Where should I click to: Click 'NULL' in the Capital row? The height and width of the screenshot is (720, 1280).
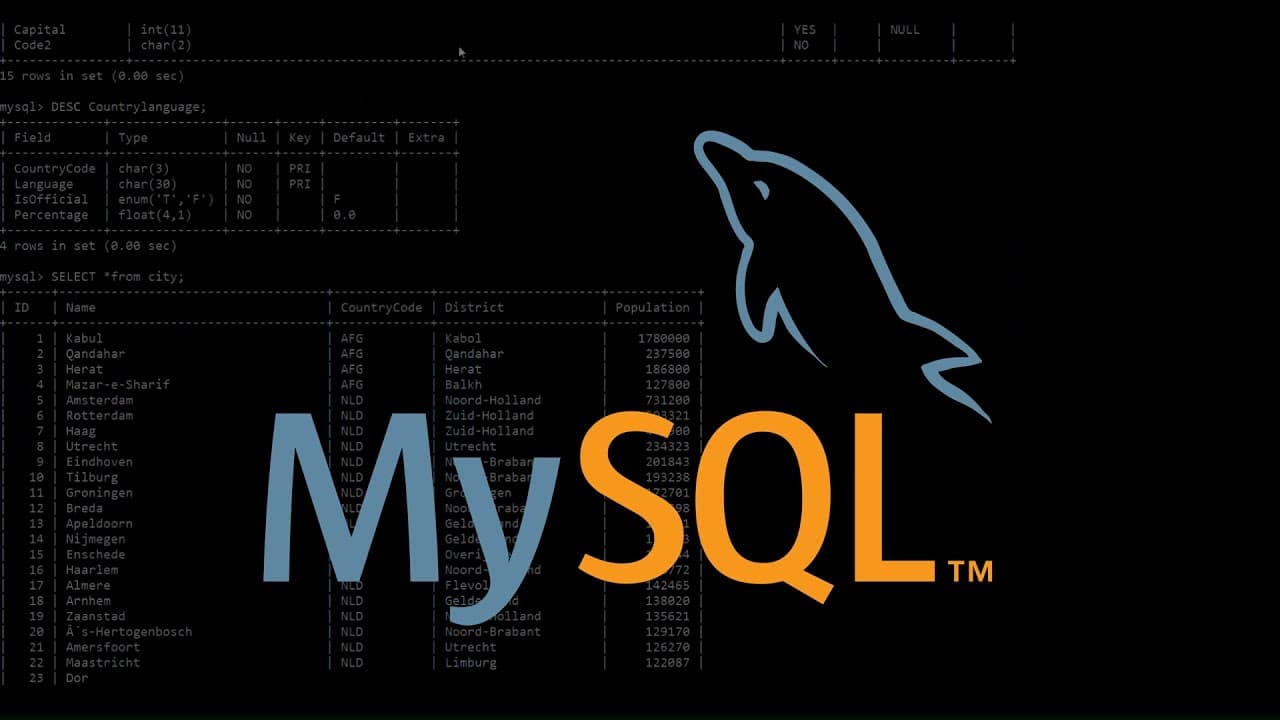click(905, 30)
